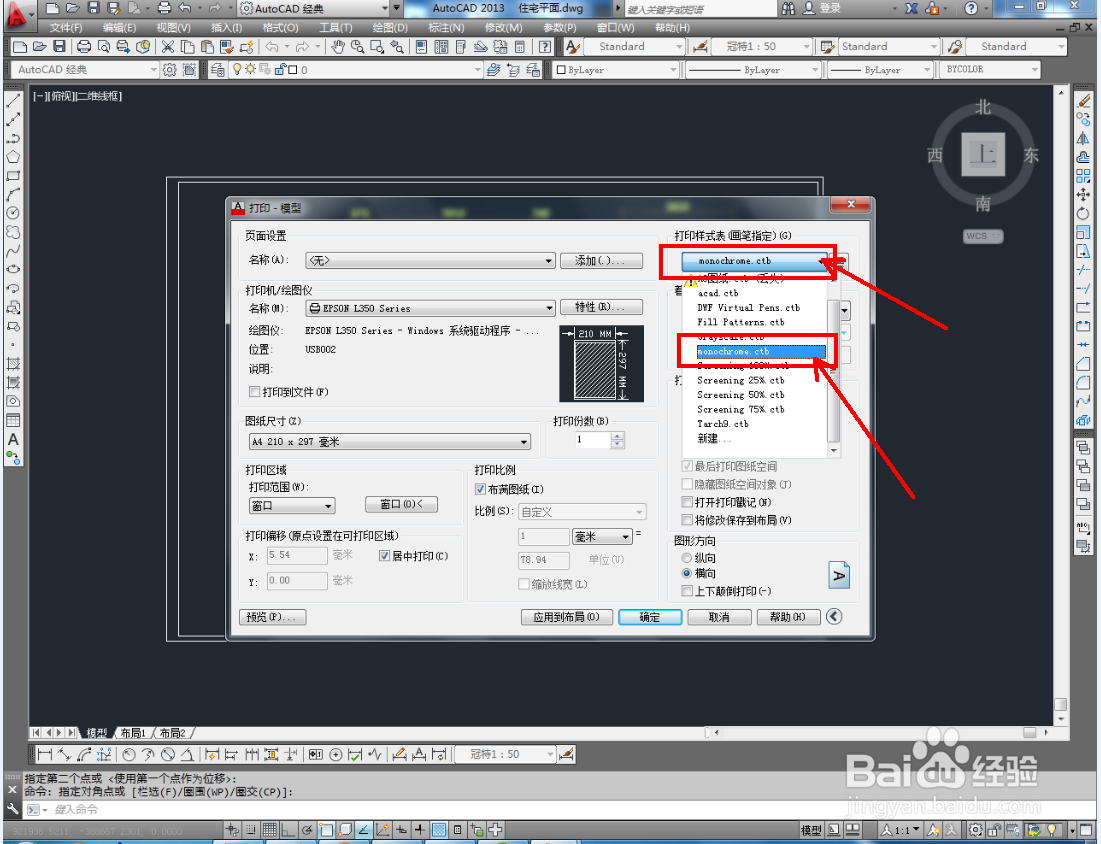Open the Tools menu
The height and width of the screenshot is (844, 1101).
coord(336,27)
